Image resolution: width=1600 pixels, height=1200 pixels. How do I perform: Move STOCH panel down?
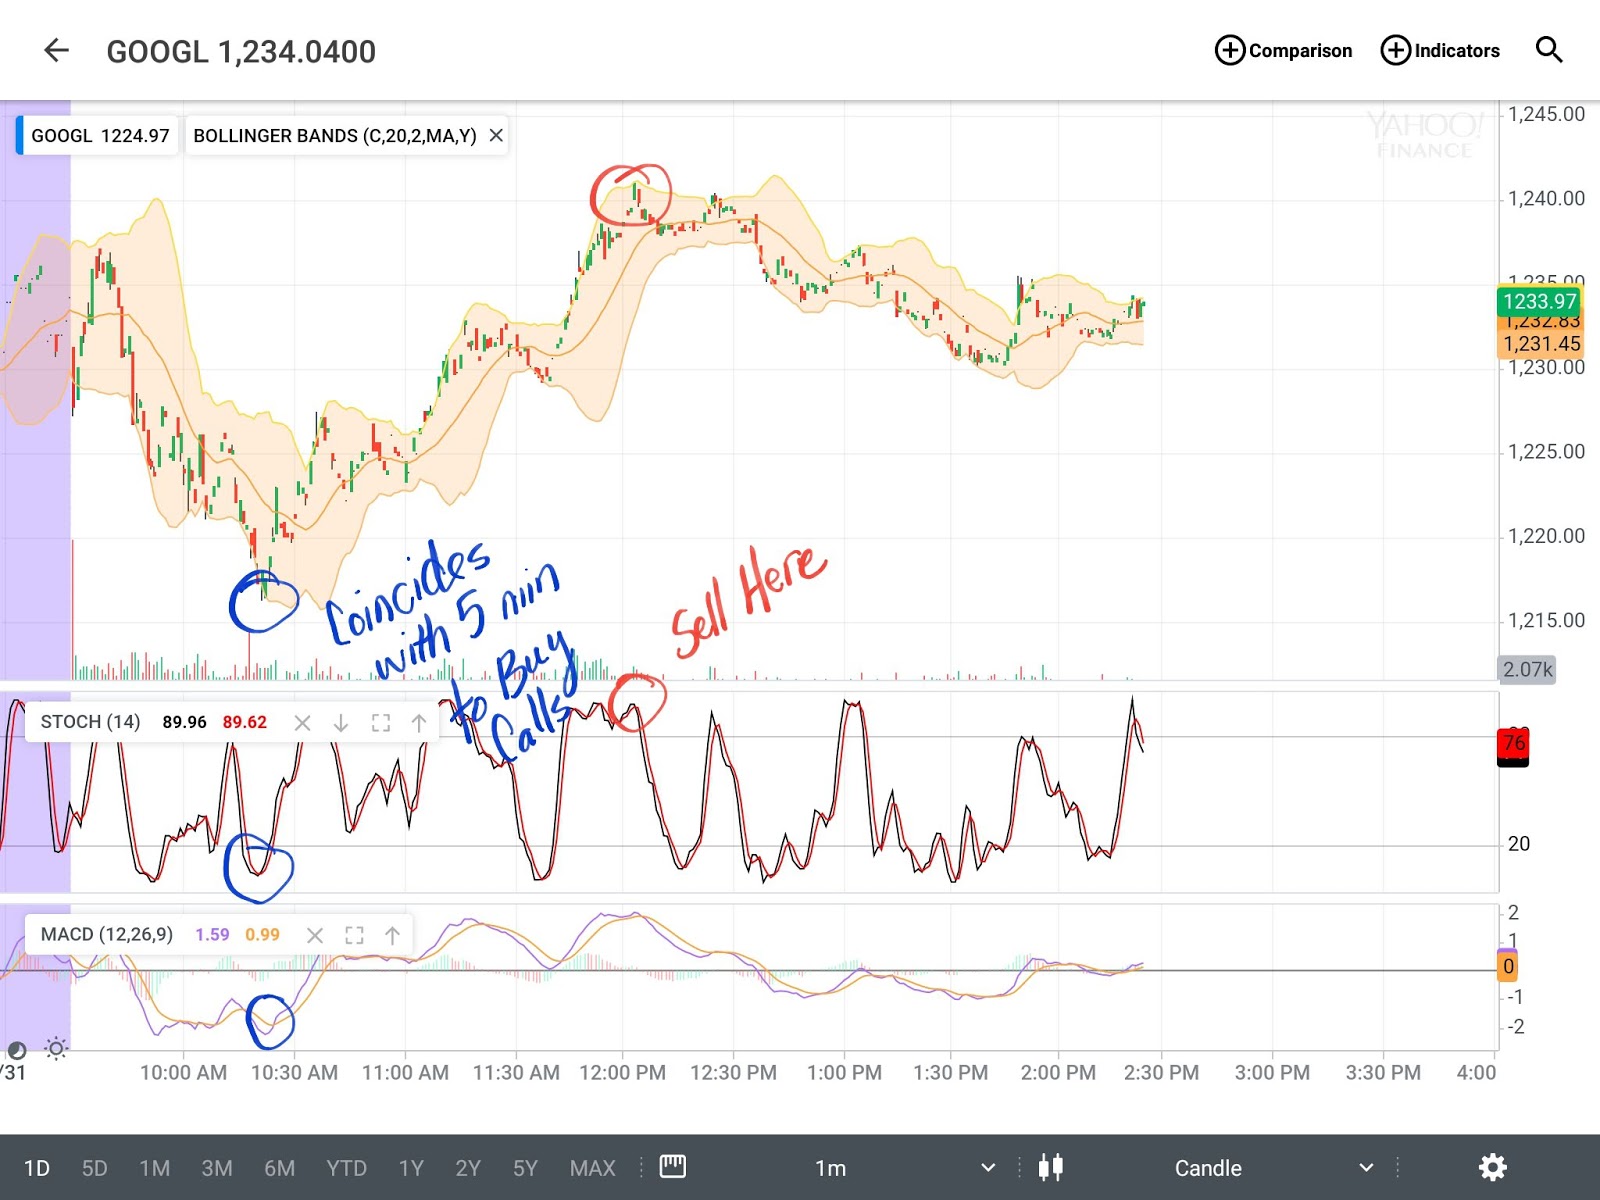[x=341, y=722]
